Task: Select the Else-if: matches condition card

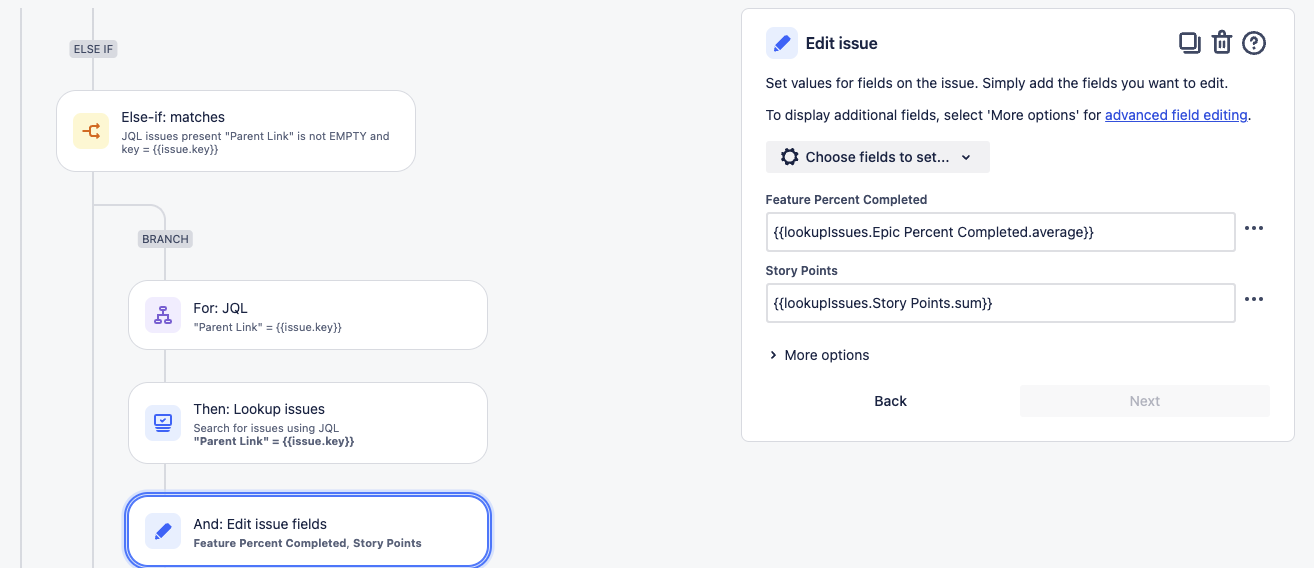Action: (236, 131)
